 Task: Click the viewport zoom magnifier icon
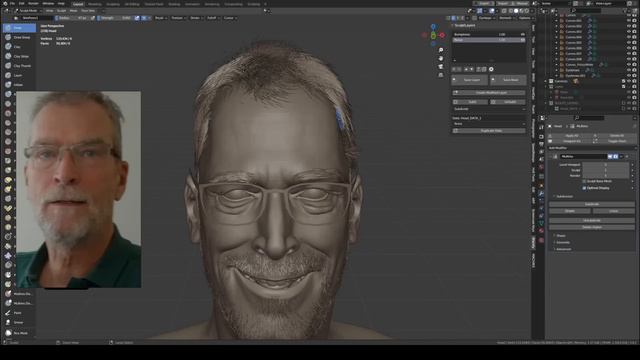441,50
